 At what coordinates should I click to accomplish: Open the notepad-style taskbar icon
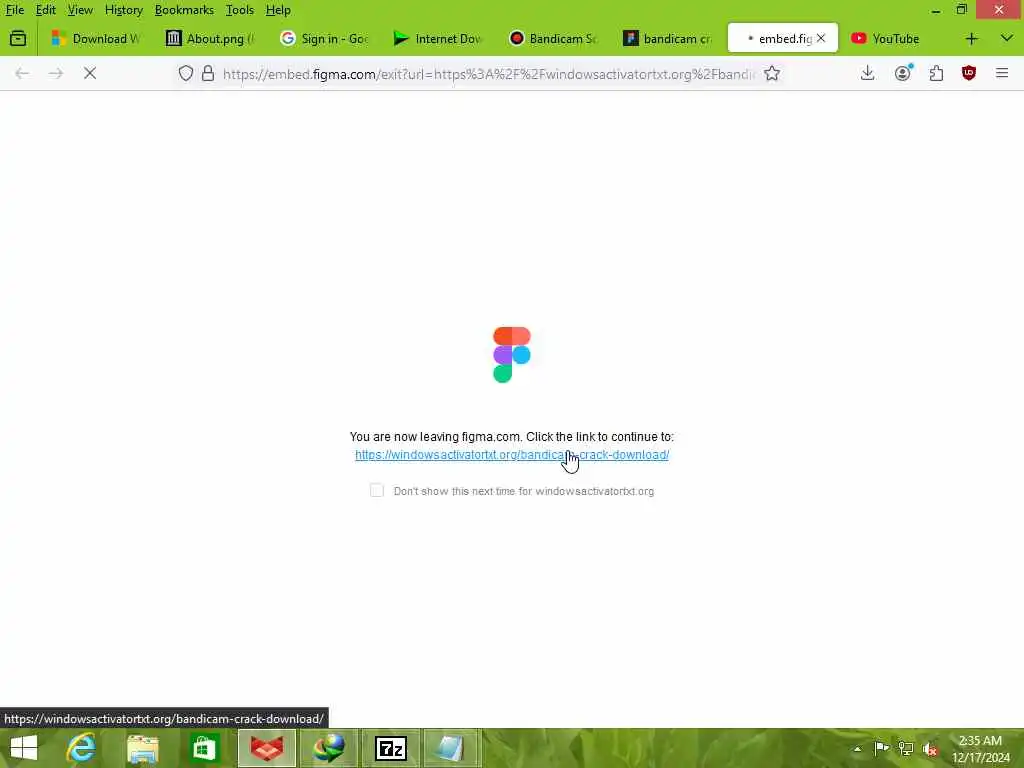[x=451, y=748]
